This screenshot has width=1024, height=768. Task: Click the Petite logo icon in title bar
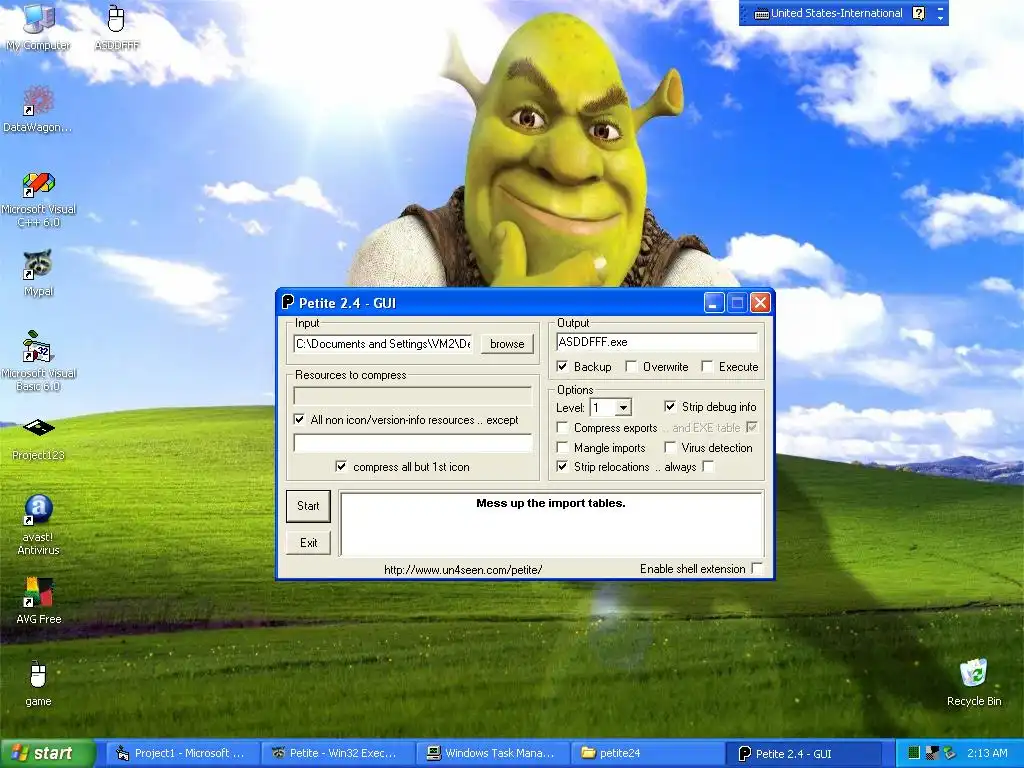(288, 302)
